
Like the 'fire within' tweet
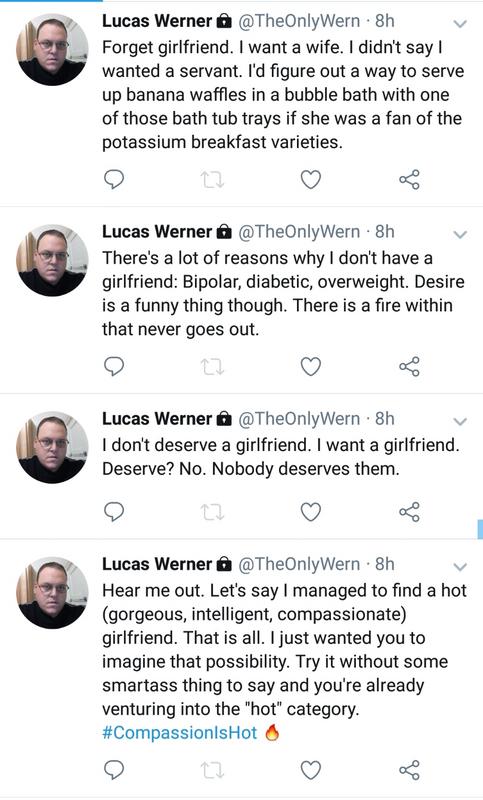click(x=311, y=366)
